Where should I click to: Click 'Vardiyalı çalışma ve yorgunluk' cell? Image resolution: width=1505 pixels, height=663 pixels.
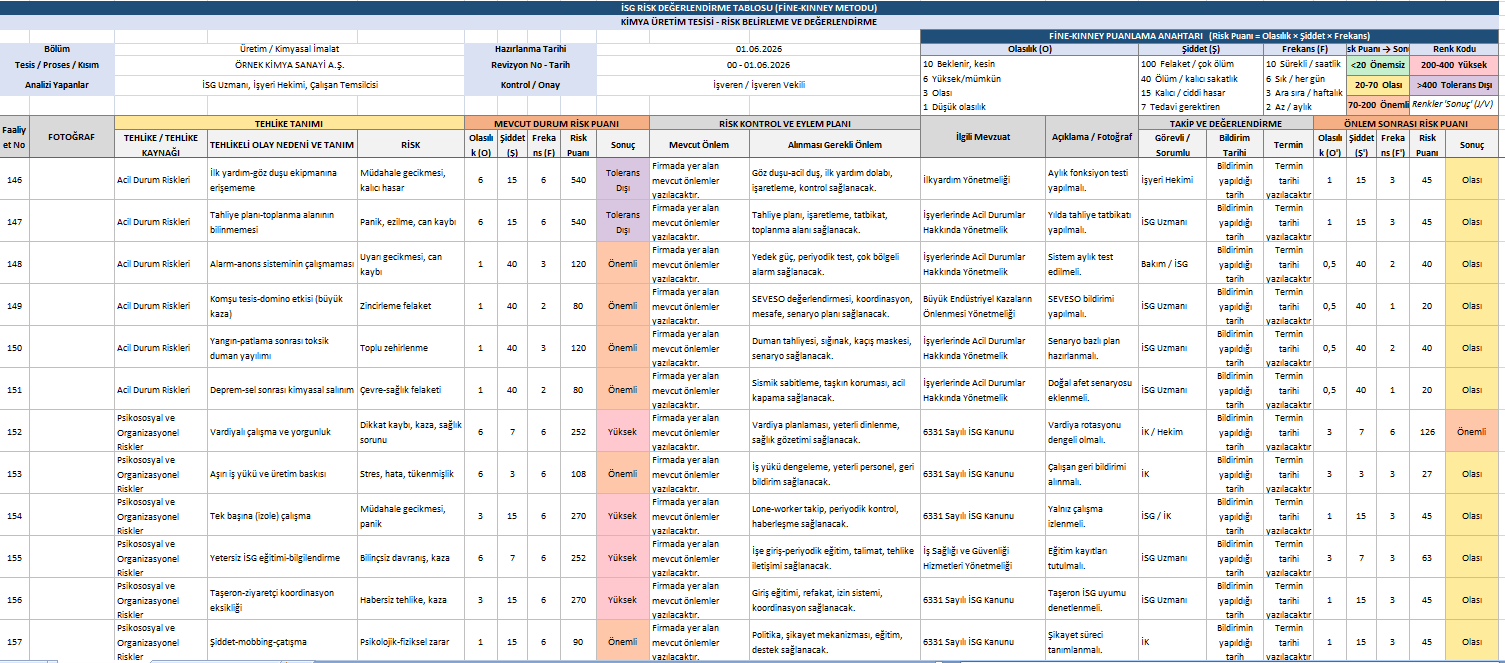click(281, 432)
